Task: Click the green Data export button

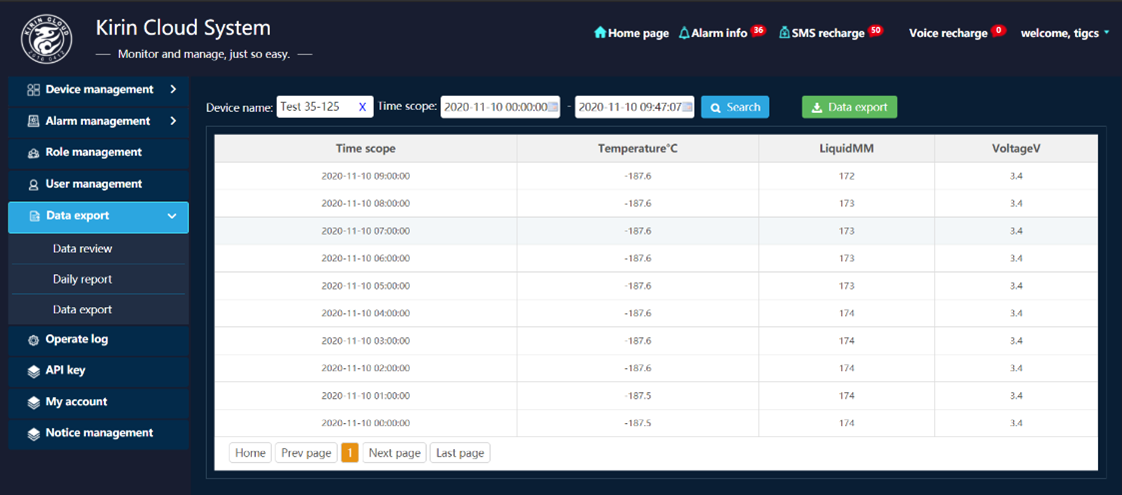Action: click(849, 107)
